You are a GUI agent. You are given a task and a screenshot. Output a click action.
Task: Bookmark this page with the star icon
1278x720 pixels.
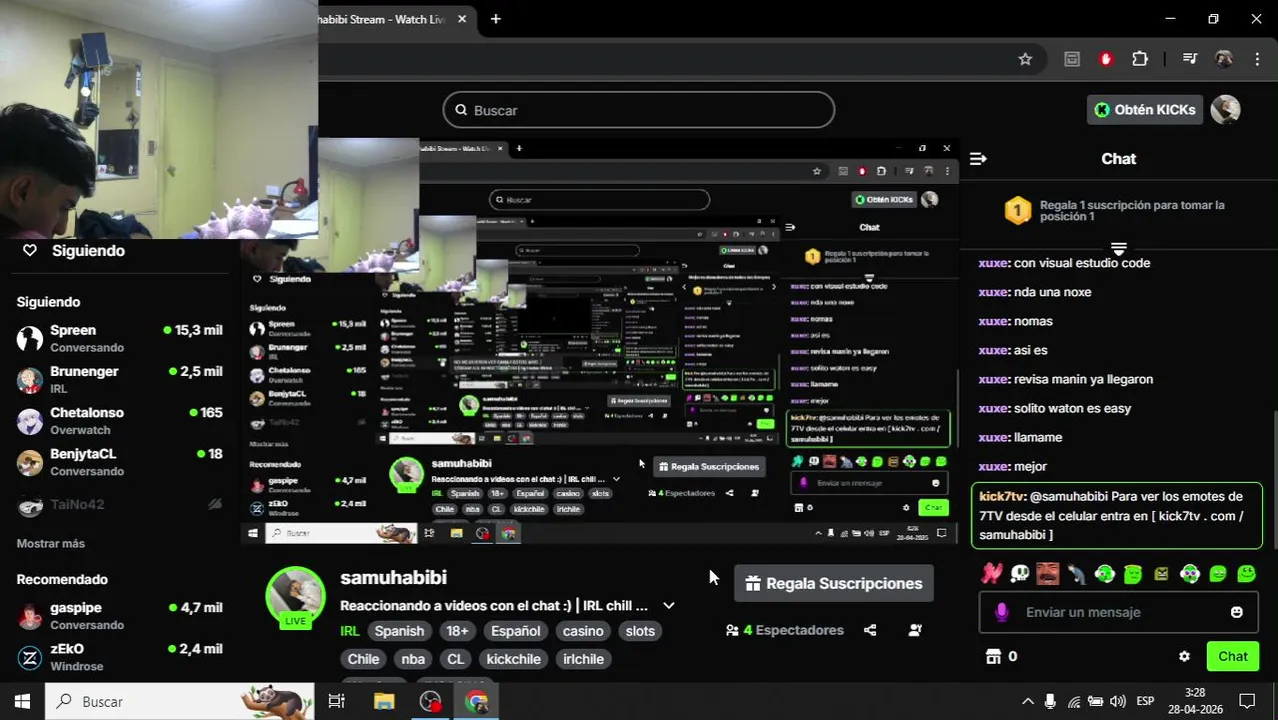(x=1025, y=59)
